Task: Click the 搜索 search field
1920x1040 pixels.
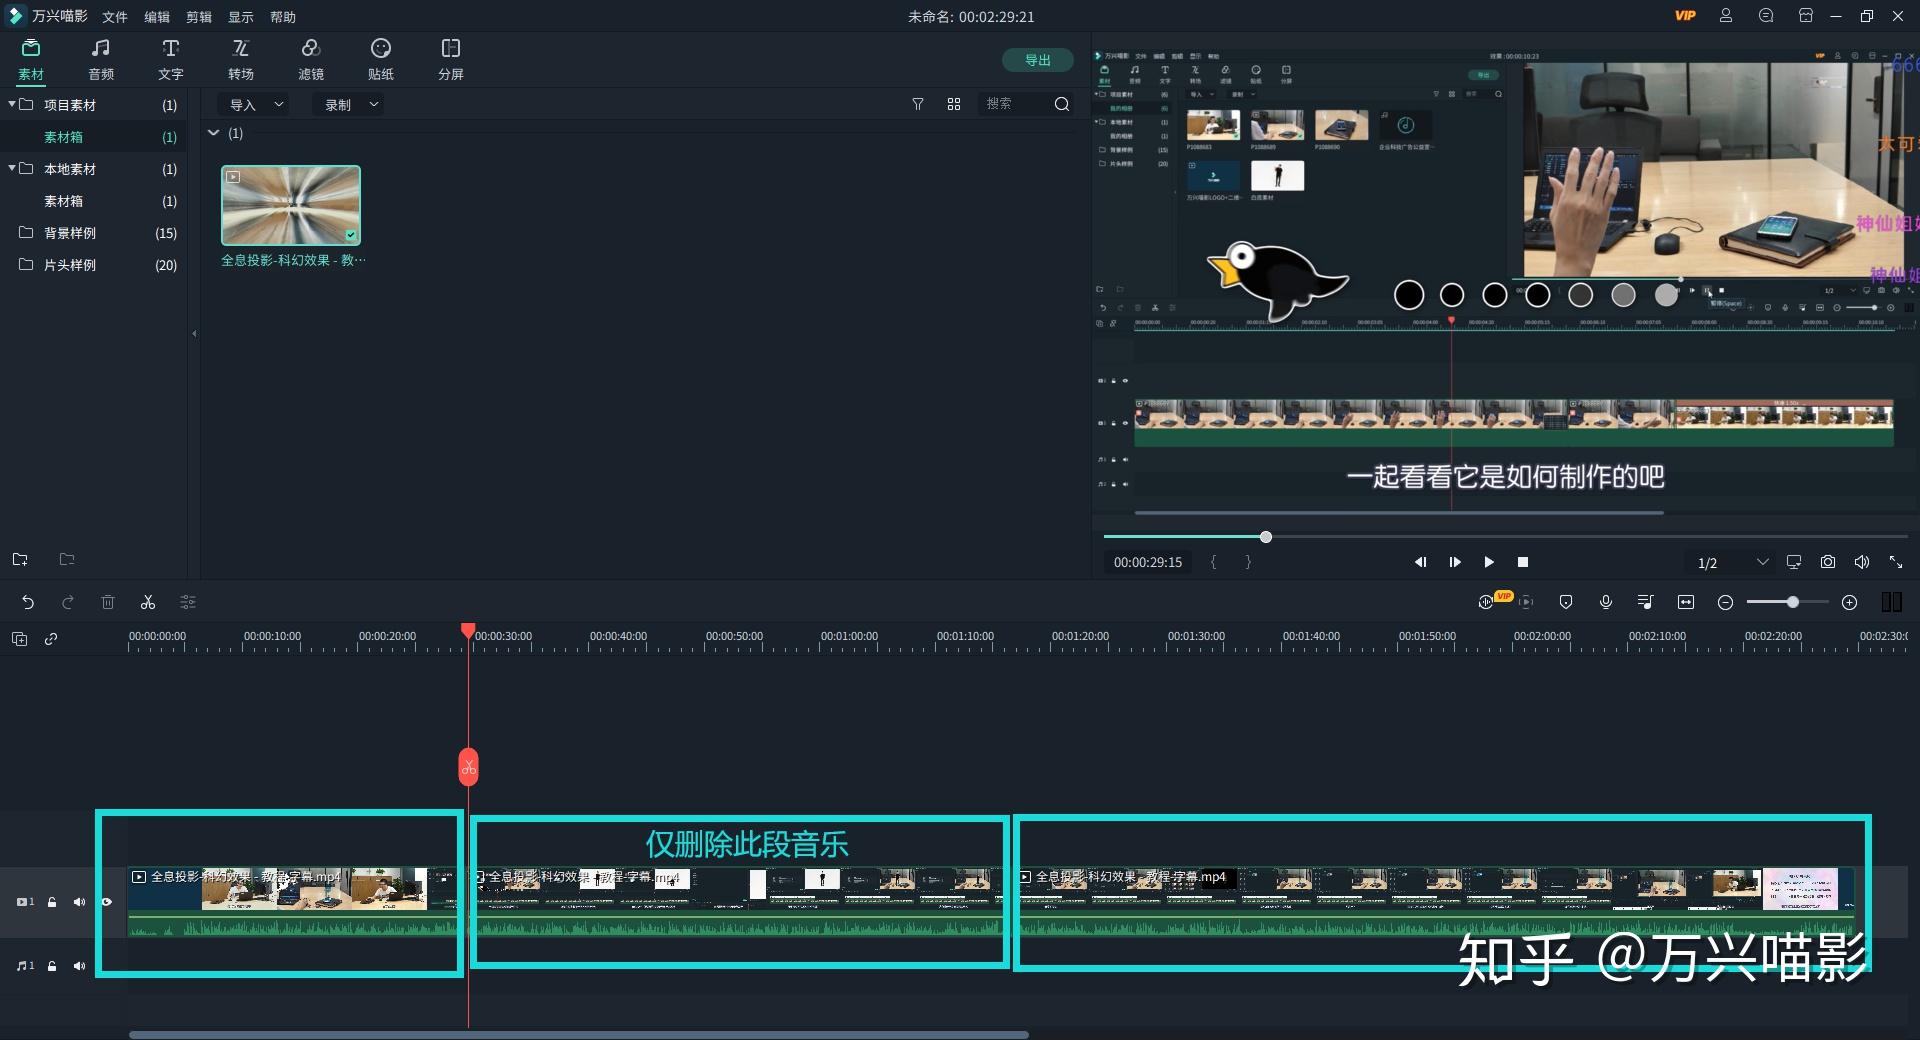Action: click(x=1015, y=104)
